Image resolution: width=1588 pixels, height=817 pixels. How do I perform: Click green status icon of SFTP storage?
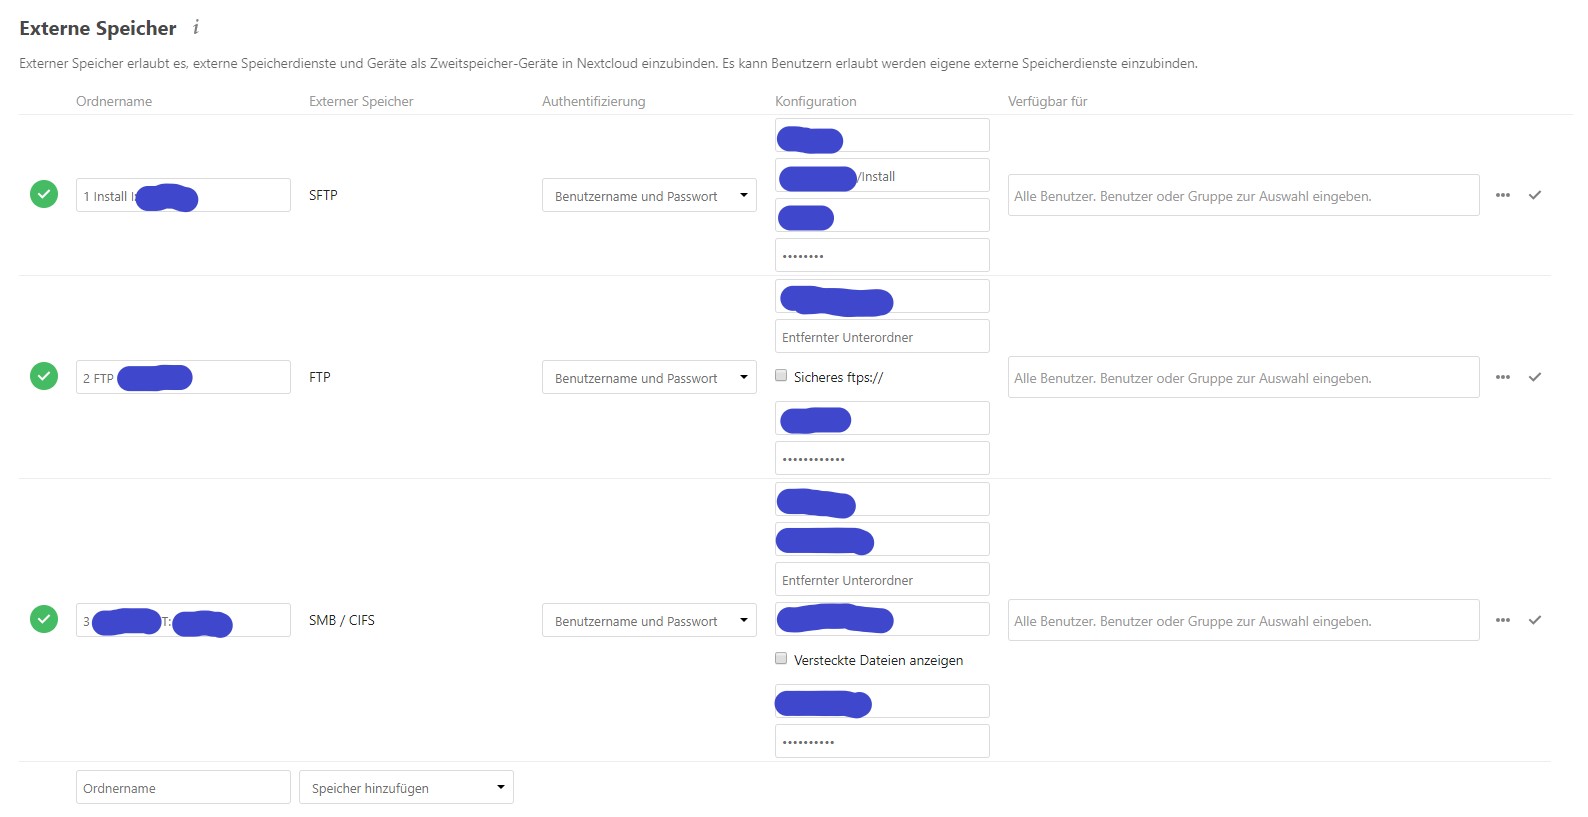click(x=44, y=194)
